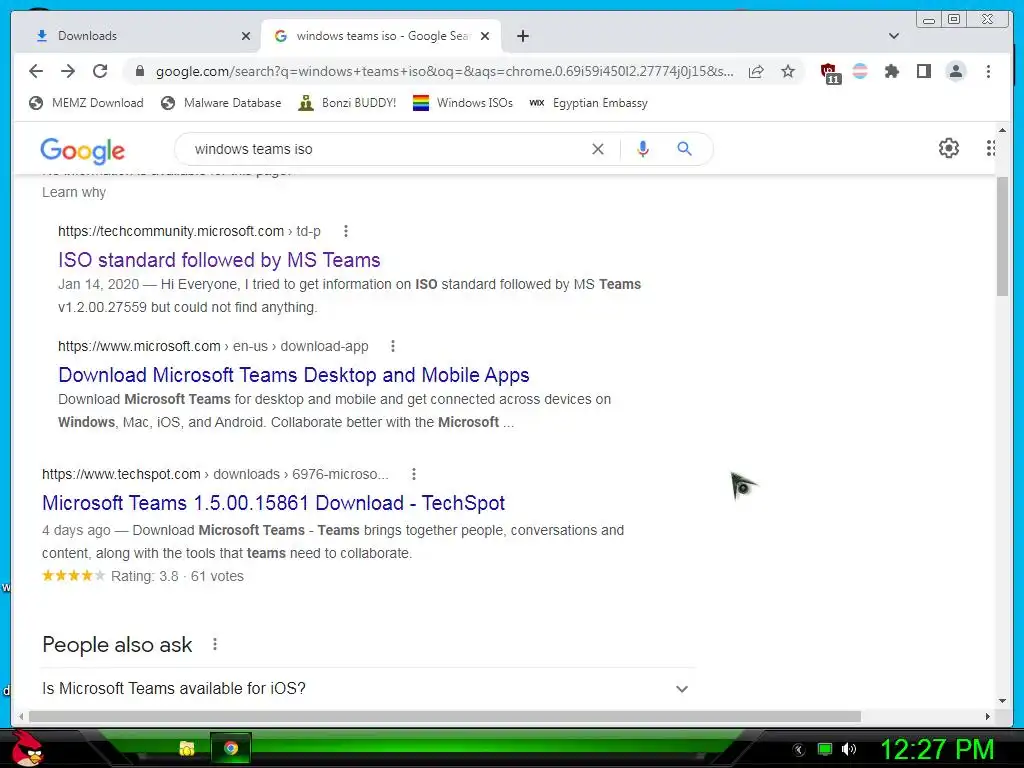Screen dimensions: 1024x768
Task: Open 'ISO standard followed by MS Teams' result
Action: [x=219, y=260]
